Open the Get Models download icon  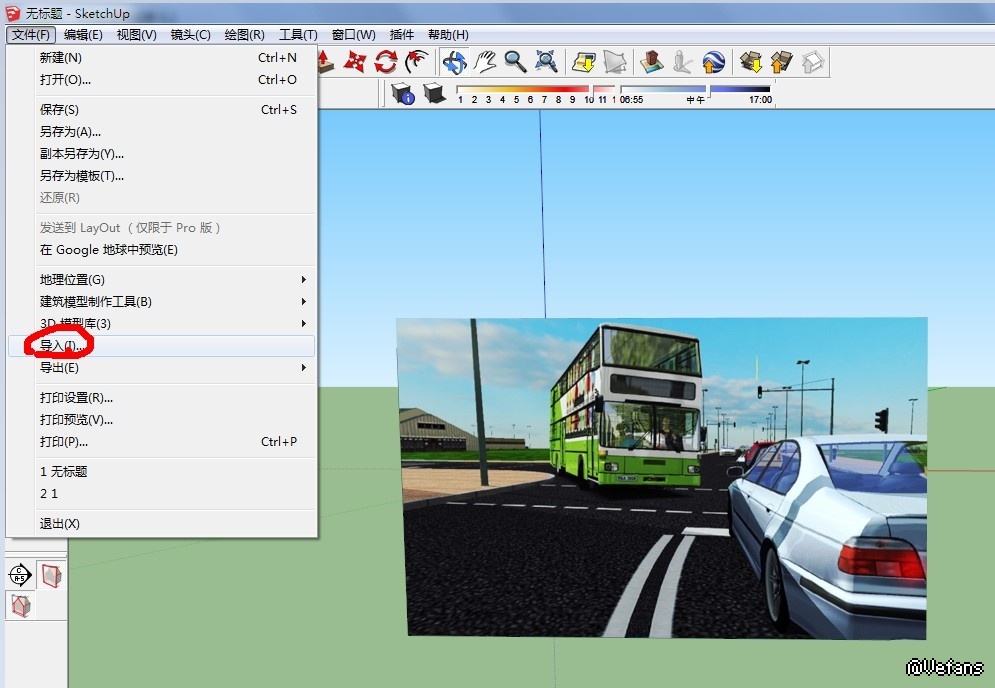click(751, 62)
